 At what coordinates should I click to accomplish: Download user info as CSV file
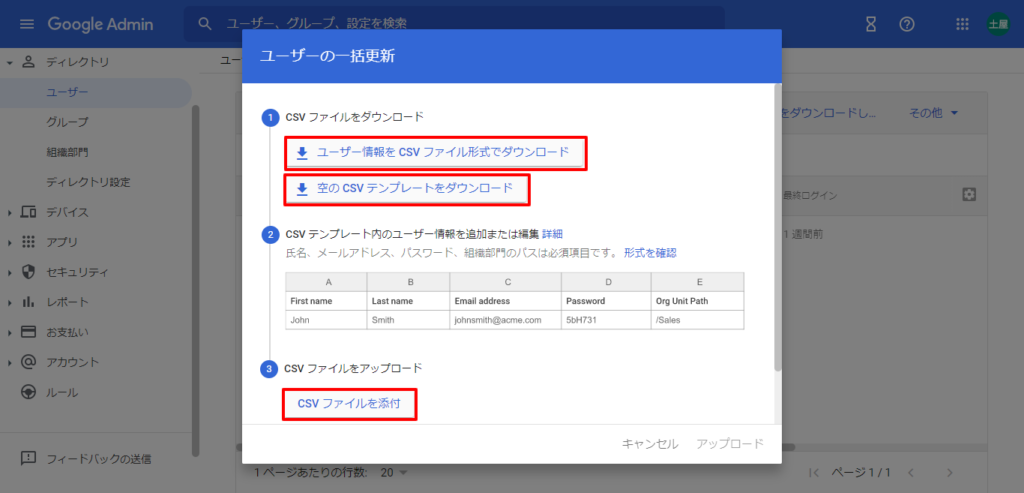click(x=435, y=152)
